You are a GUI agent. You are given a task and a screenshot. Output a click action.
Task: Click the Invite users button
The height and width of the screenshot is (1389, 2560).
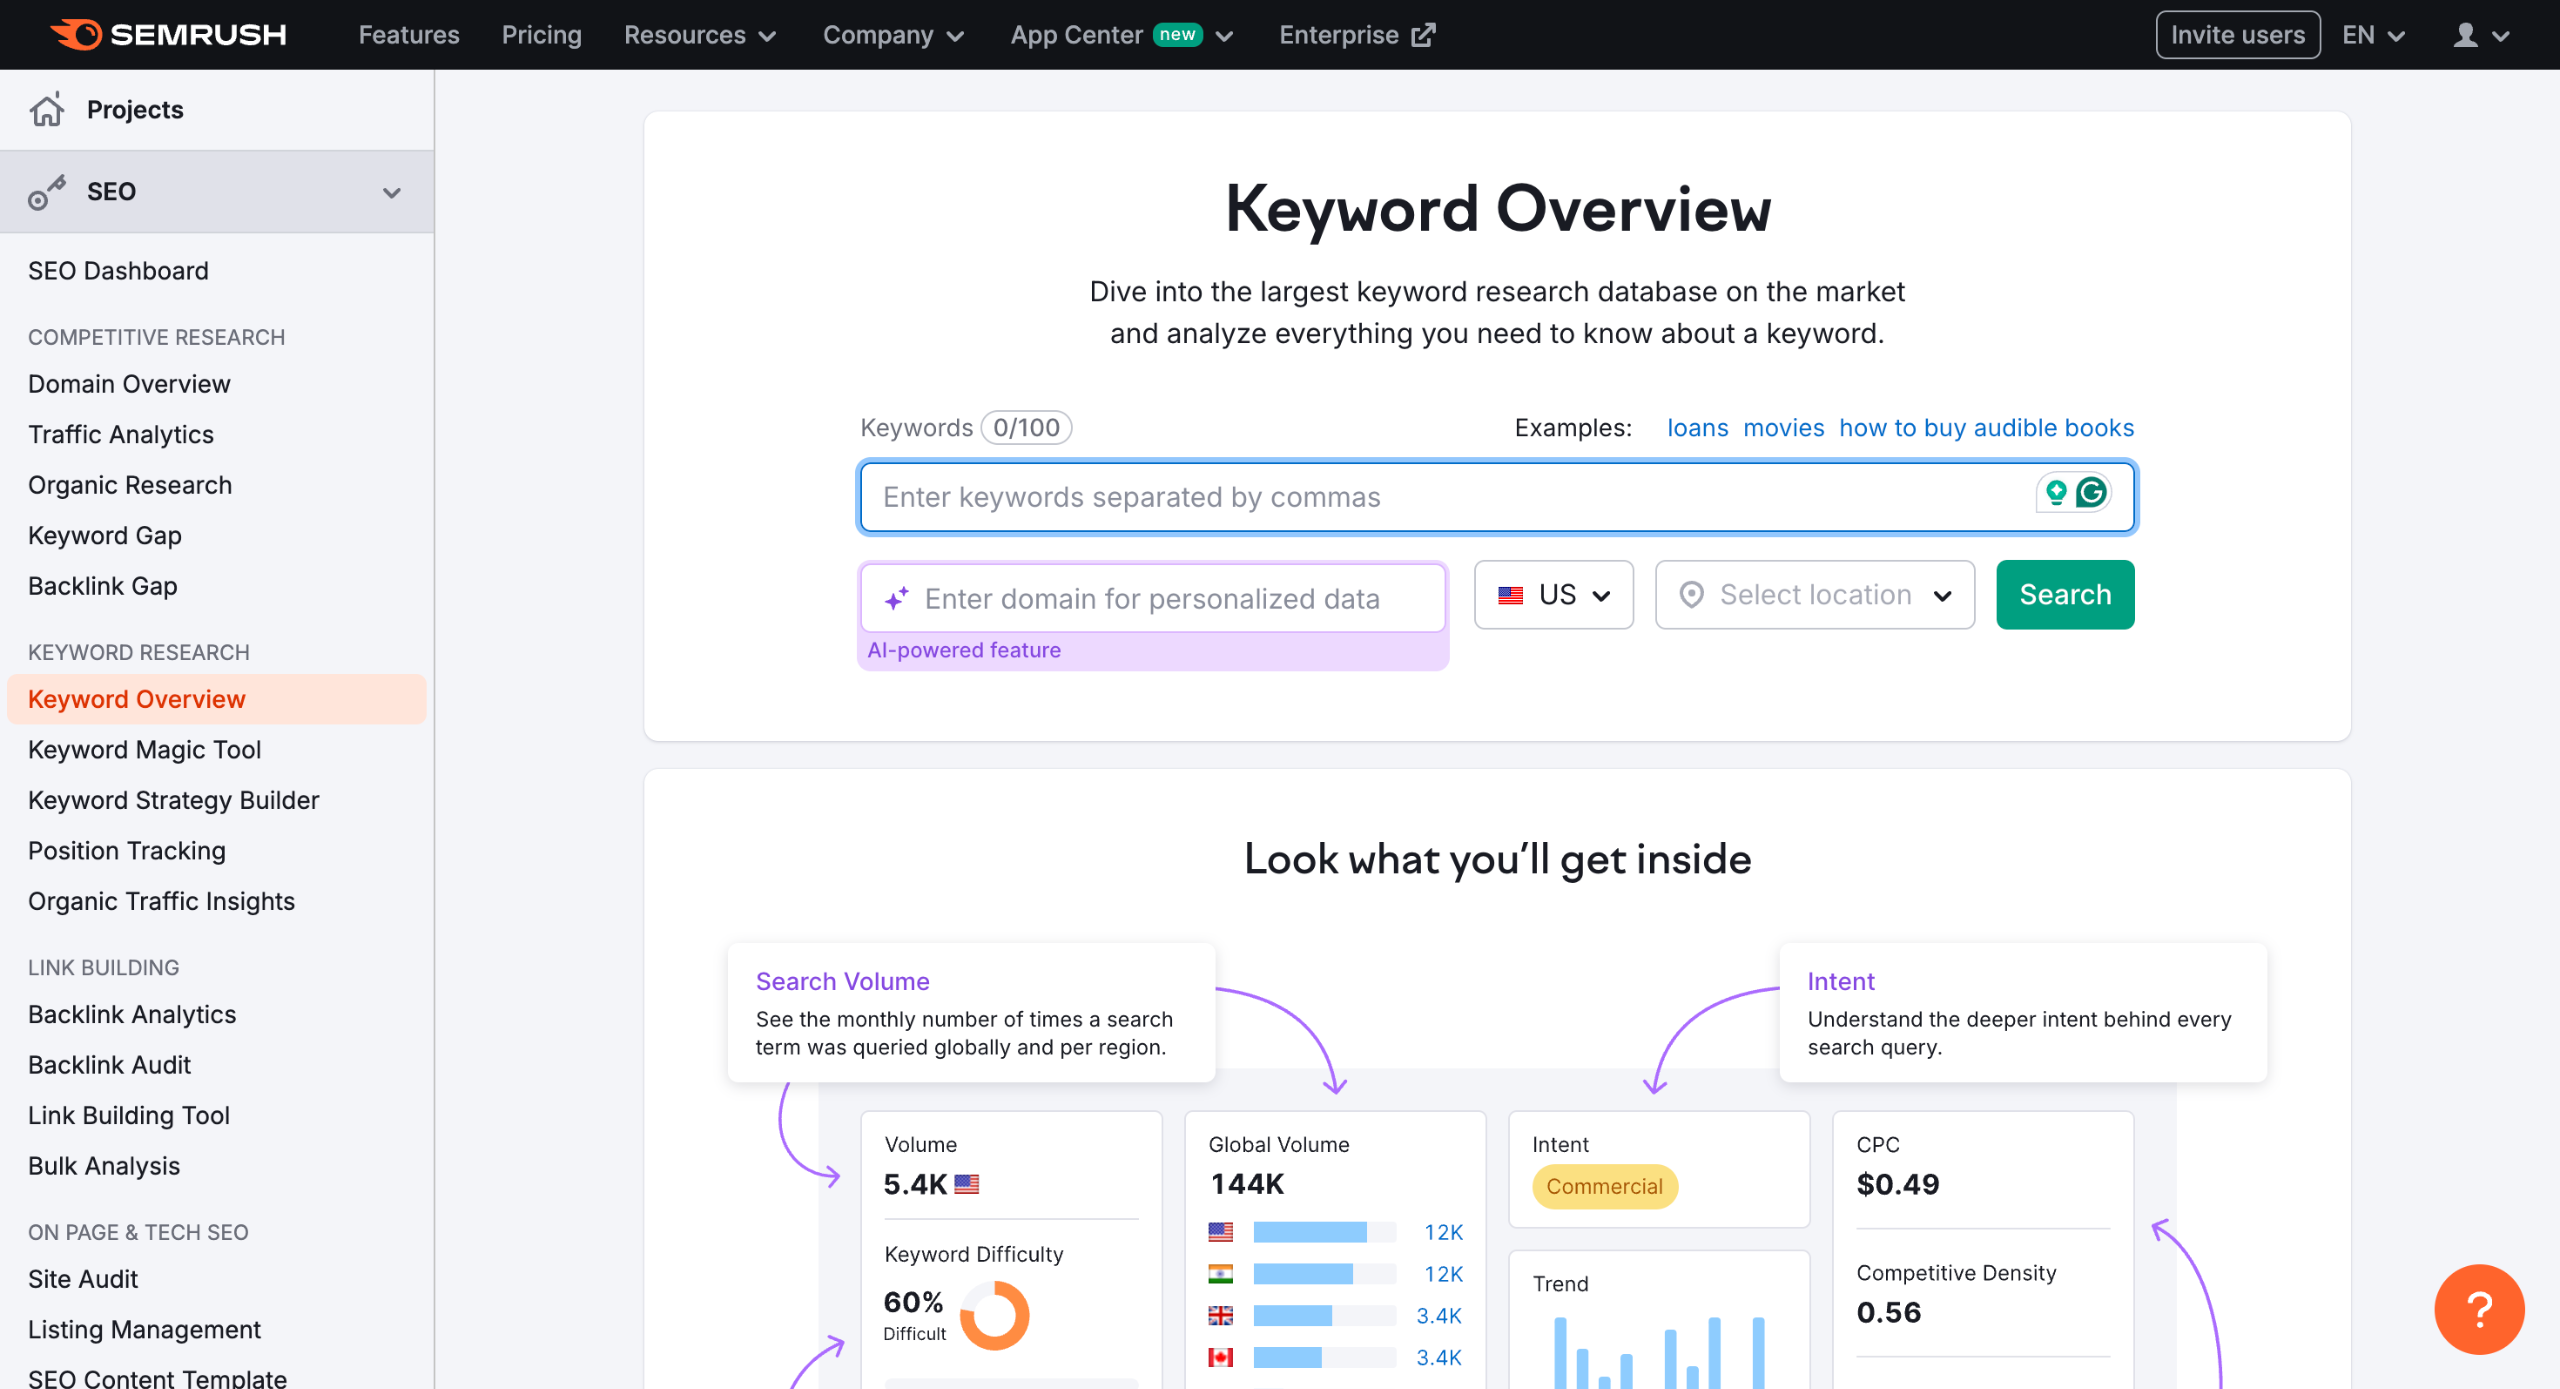(2237, 35)
